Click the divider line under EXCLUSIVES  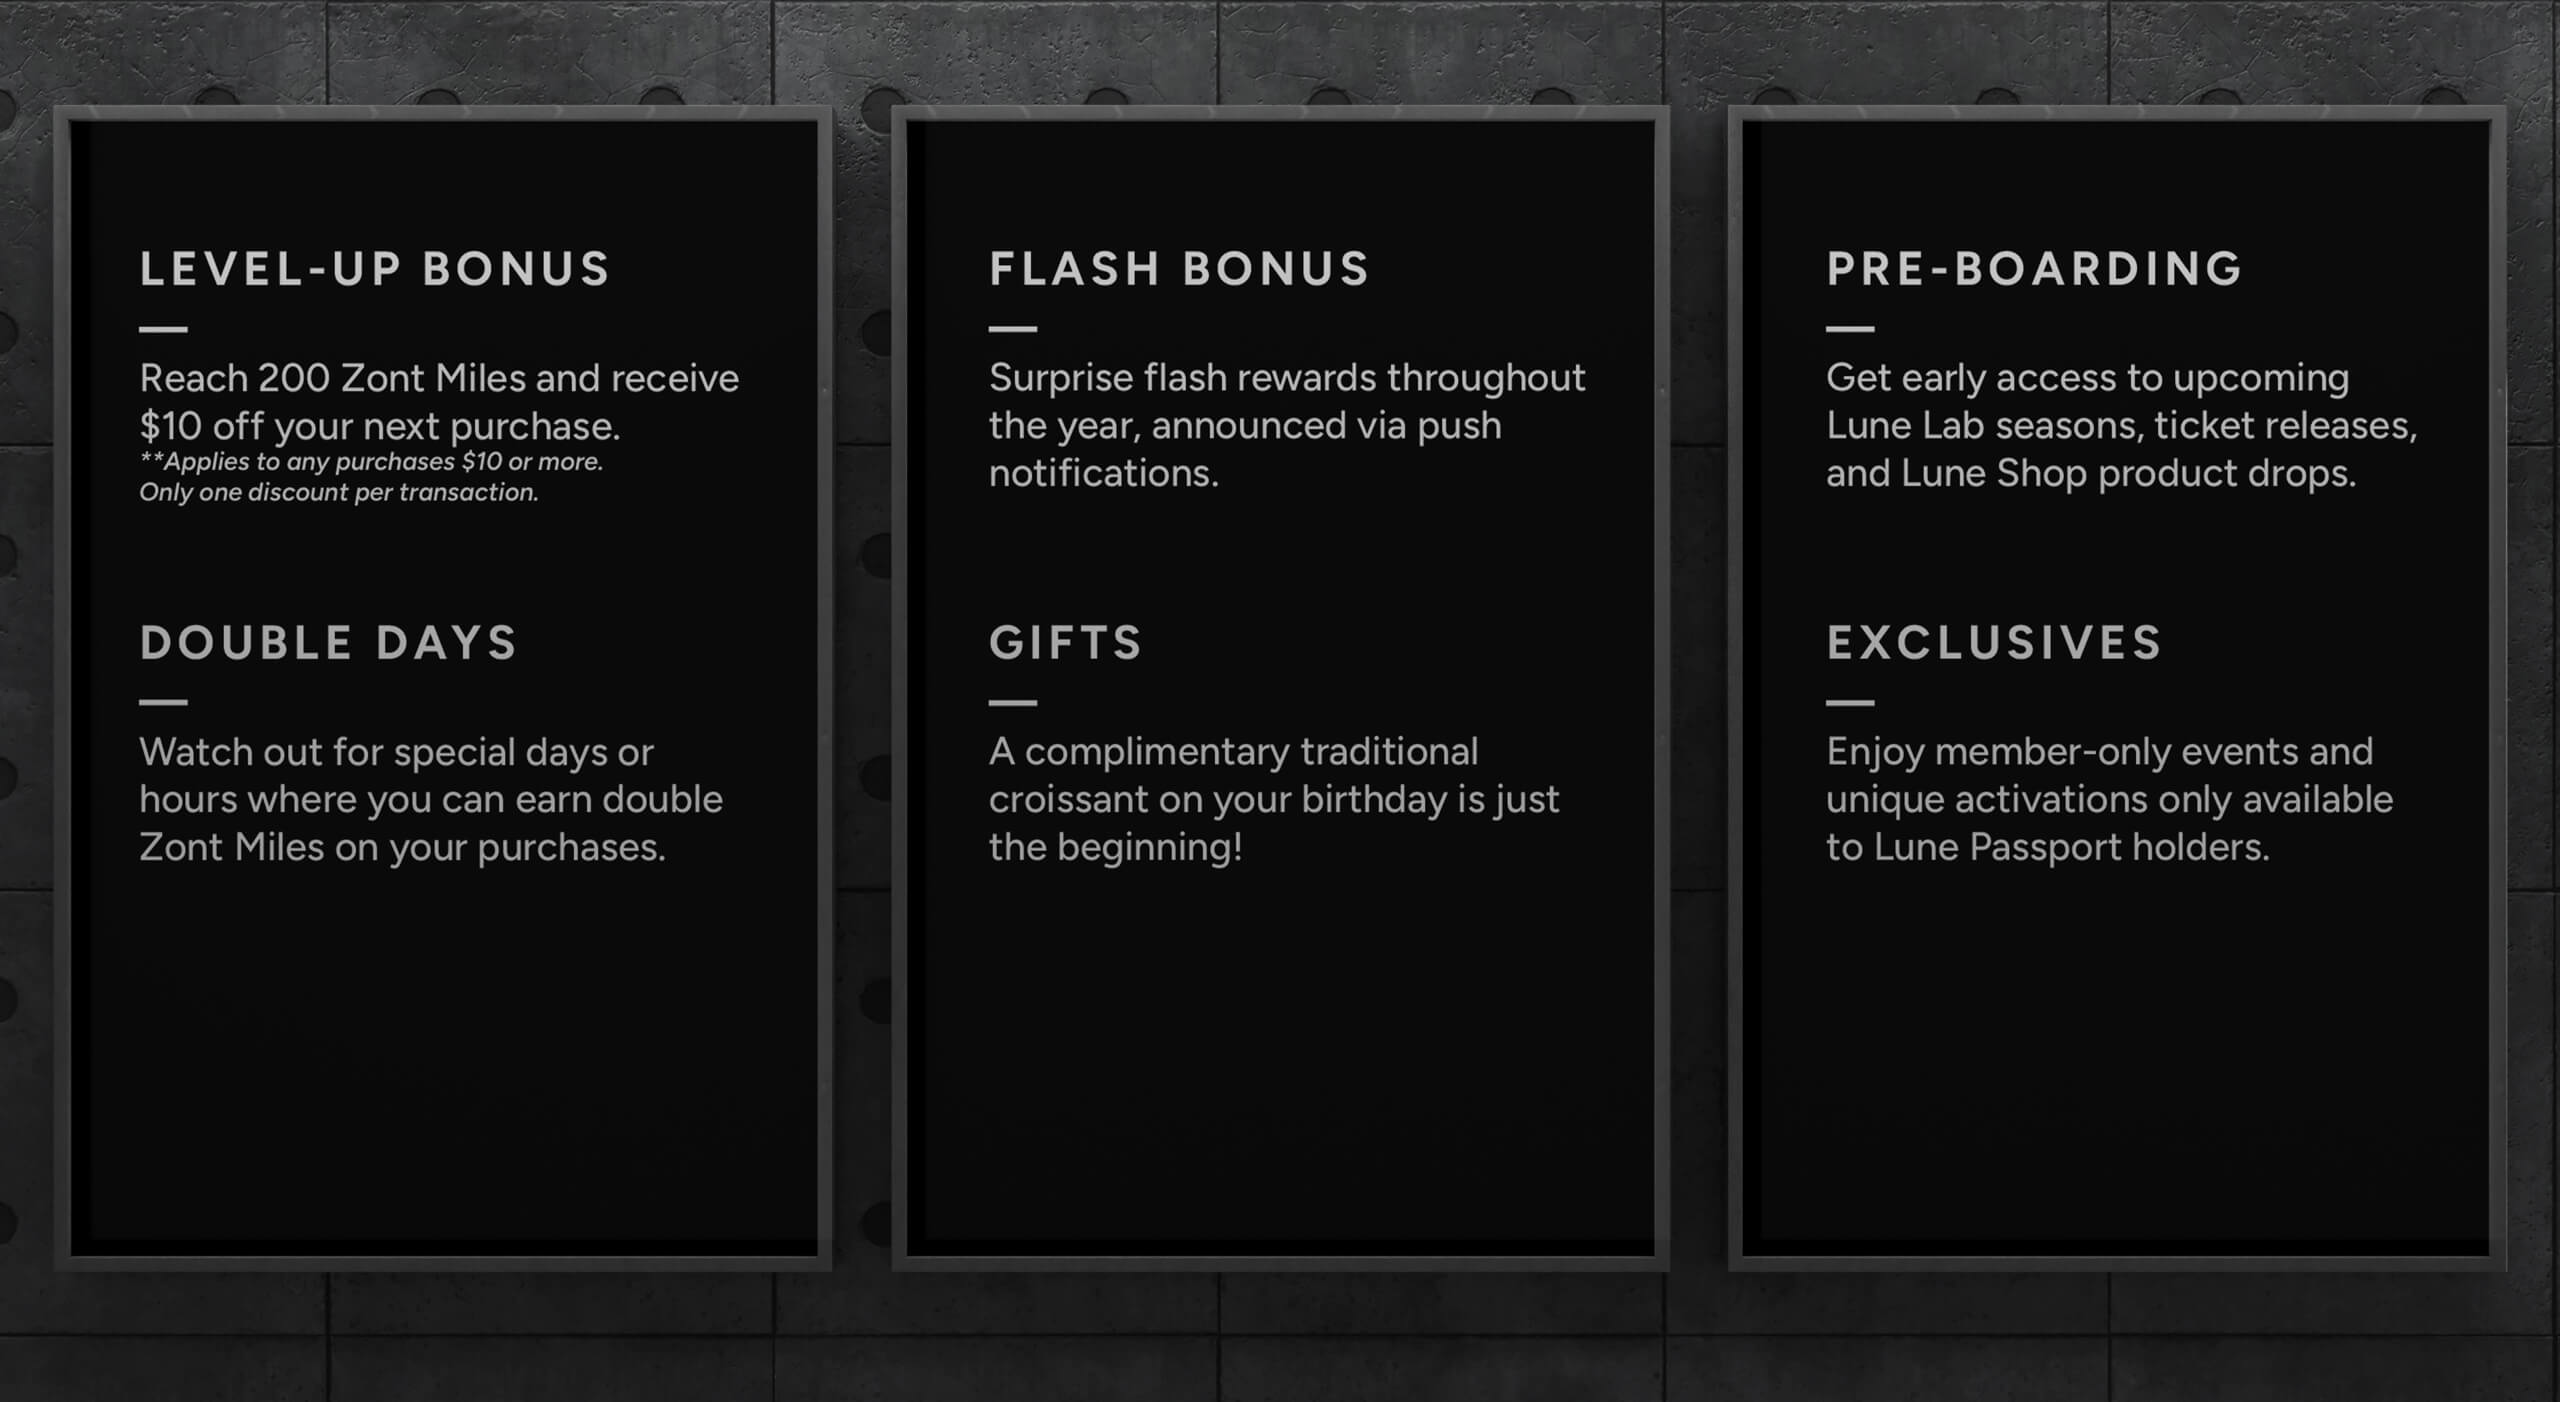coord(1850,702)
